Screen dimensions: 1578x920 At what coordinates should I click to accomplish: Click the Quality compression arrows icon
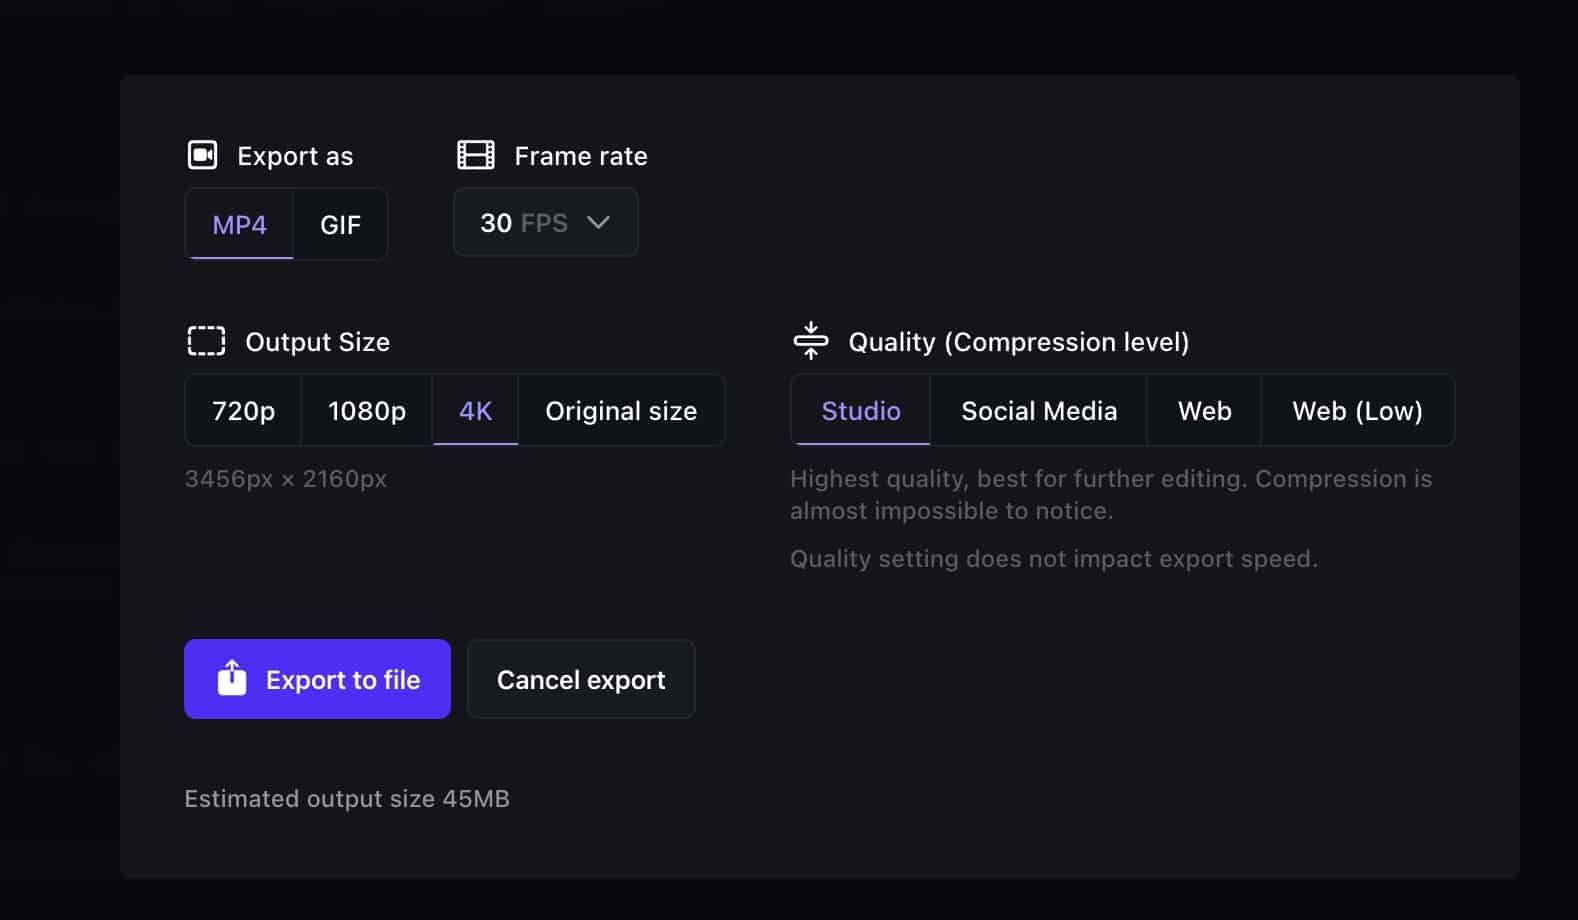(812, 341)
